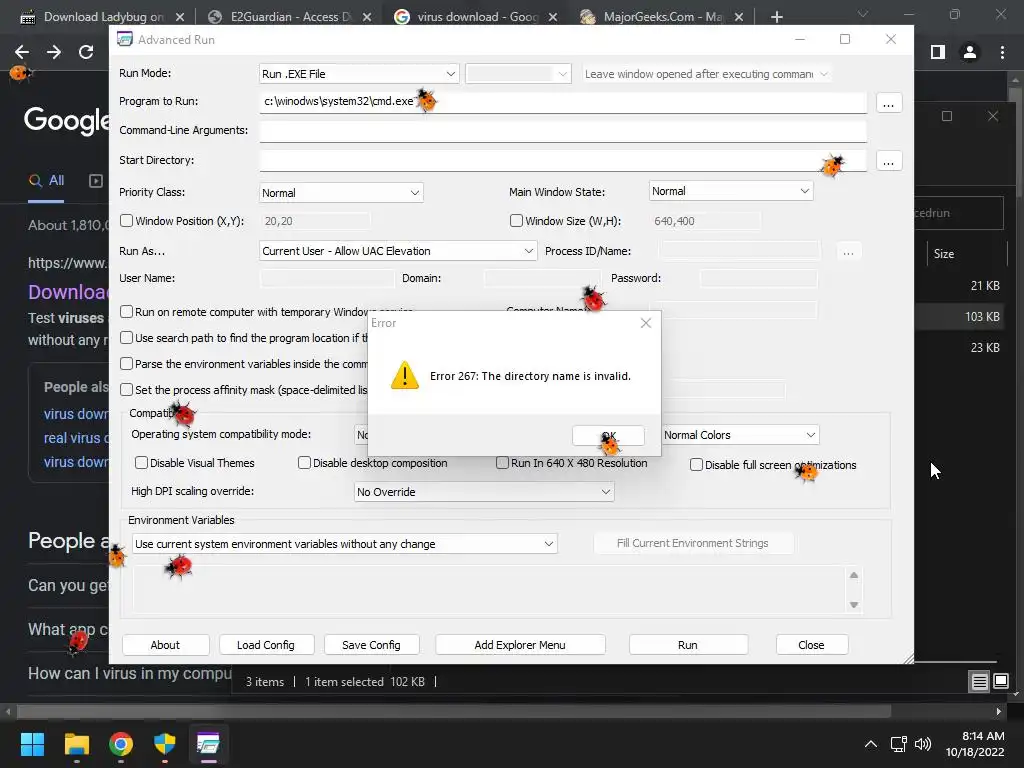The image size is (1024, 768).
Task: Go forward in Chrome
Action: click(54, 52)
